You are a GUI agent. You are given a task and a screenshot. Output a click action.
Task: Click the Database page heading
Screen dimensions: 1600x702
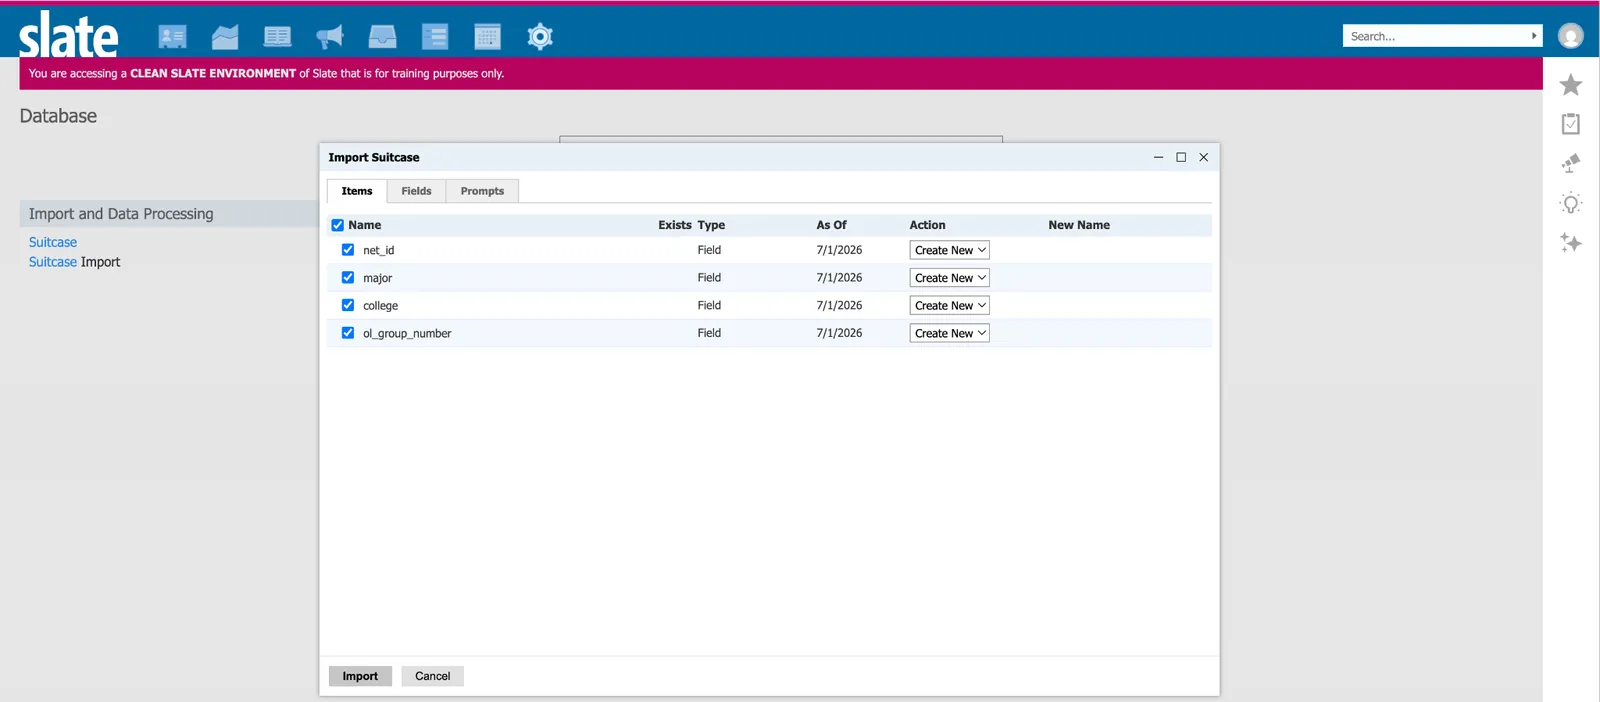[58, 116]
